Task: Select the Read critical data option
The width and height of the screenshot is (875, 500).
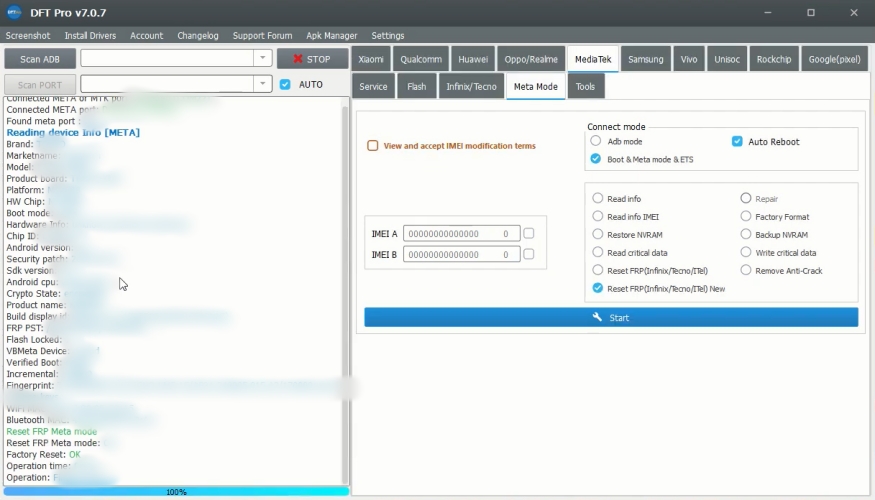Action: (598, 252)
